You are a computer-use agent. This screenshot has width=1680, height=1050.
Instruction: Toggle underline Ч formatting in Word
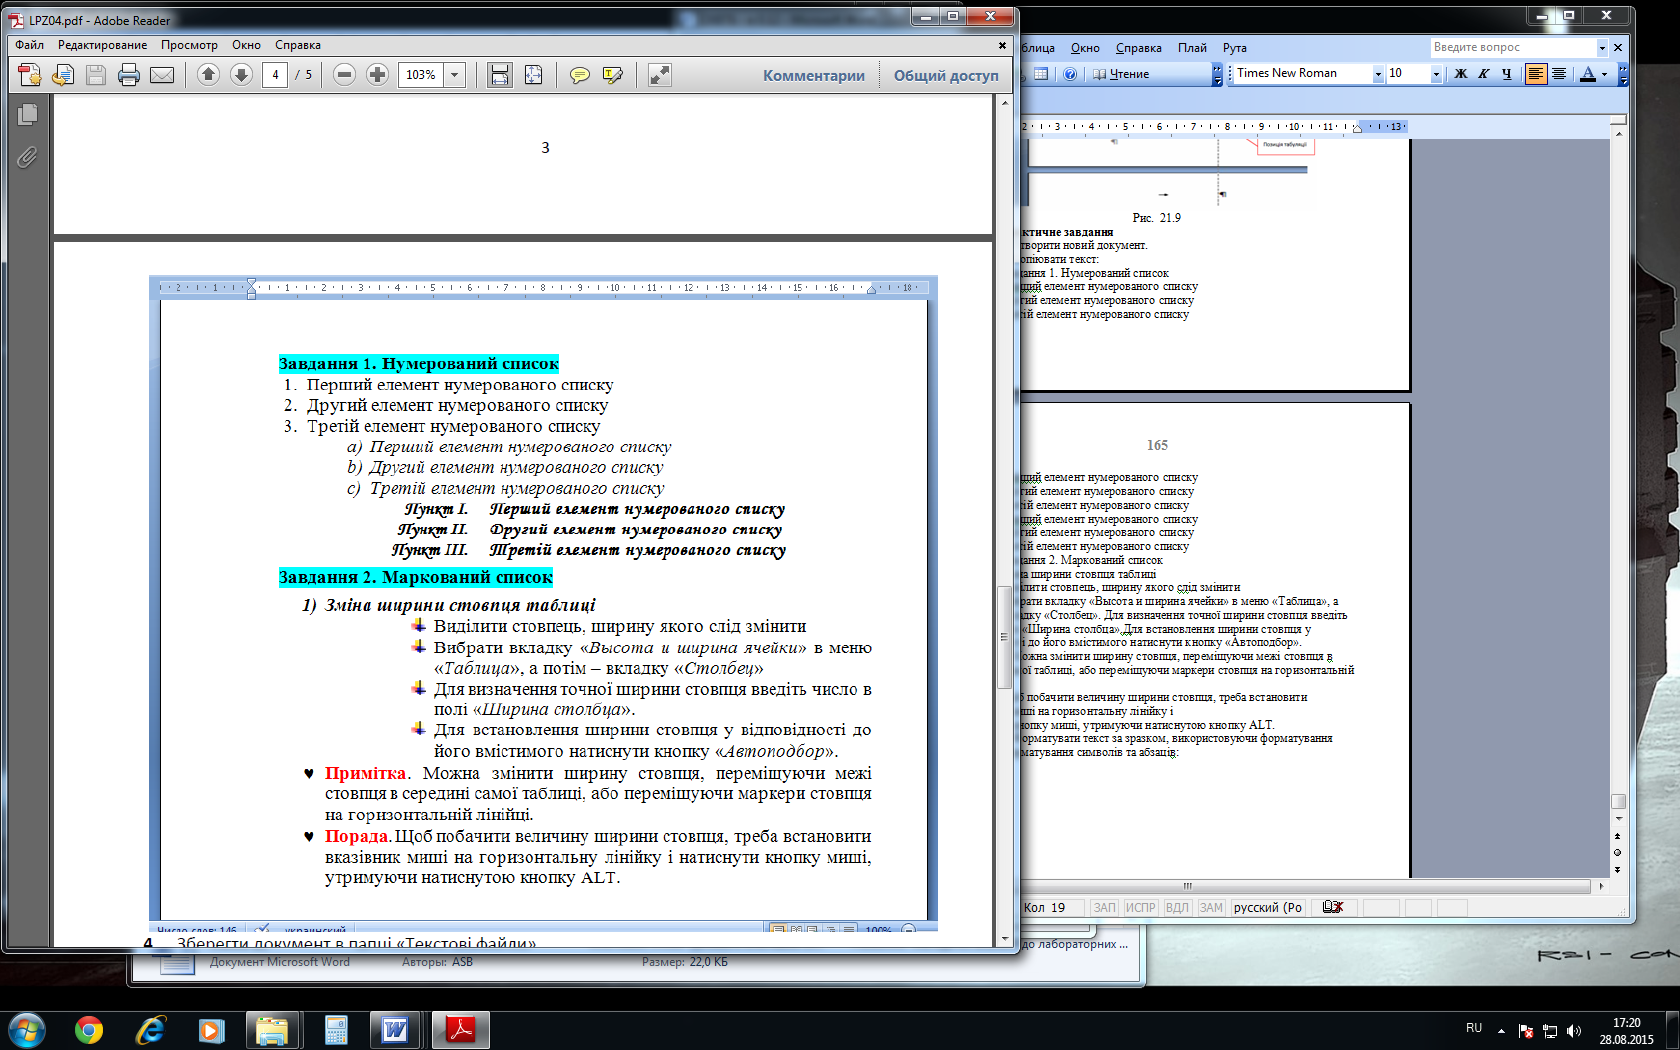1506,74
